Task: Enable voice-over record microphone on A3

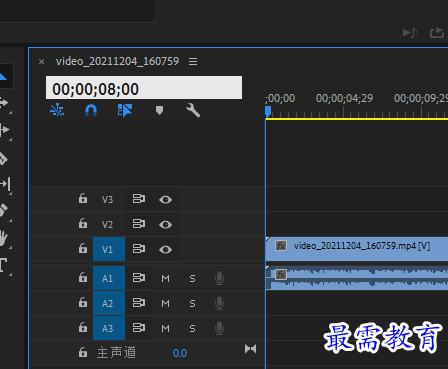Action: point(219,328)
